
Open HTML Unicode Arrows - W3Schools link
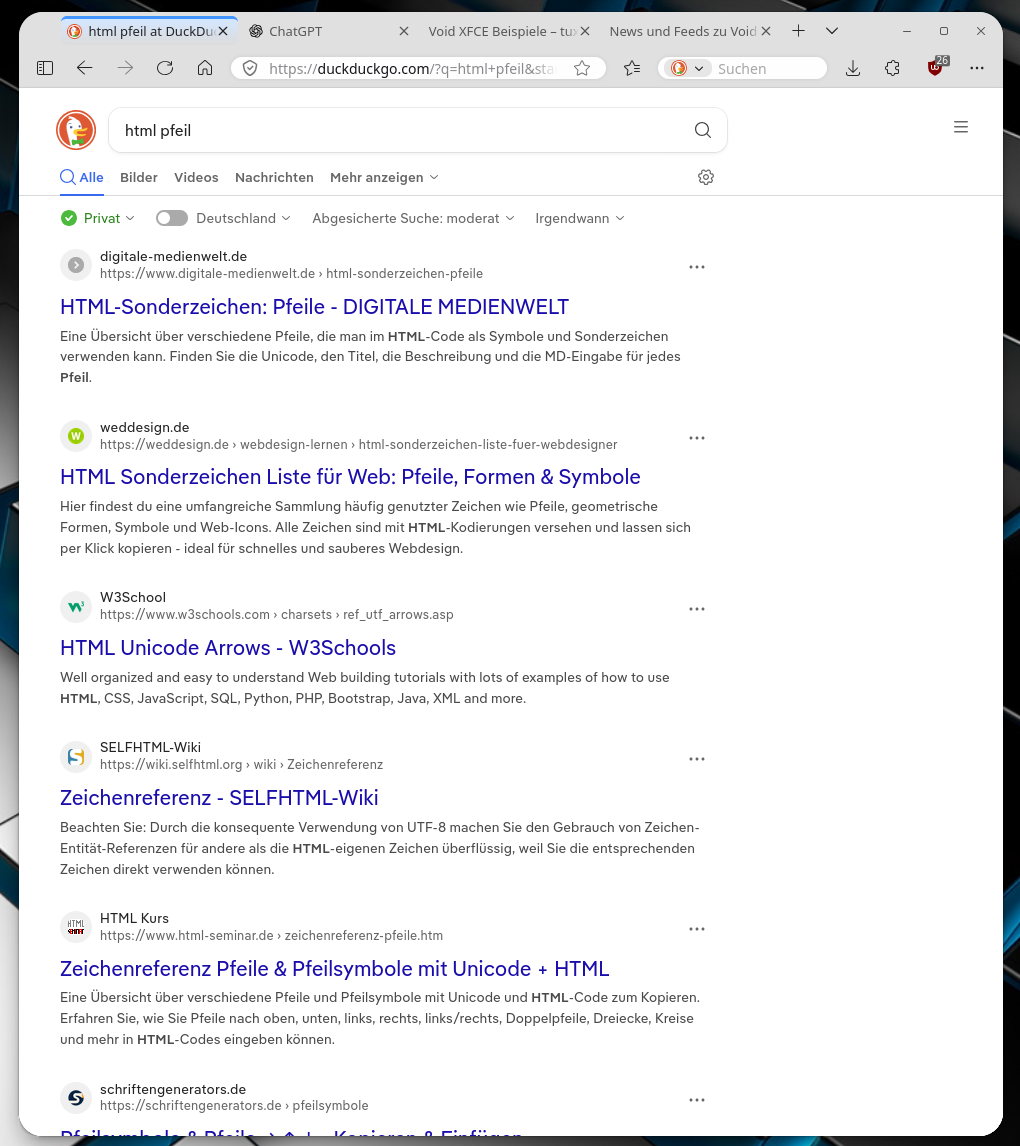point(228,648)
